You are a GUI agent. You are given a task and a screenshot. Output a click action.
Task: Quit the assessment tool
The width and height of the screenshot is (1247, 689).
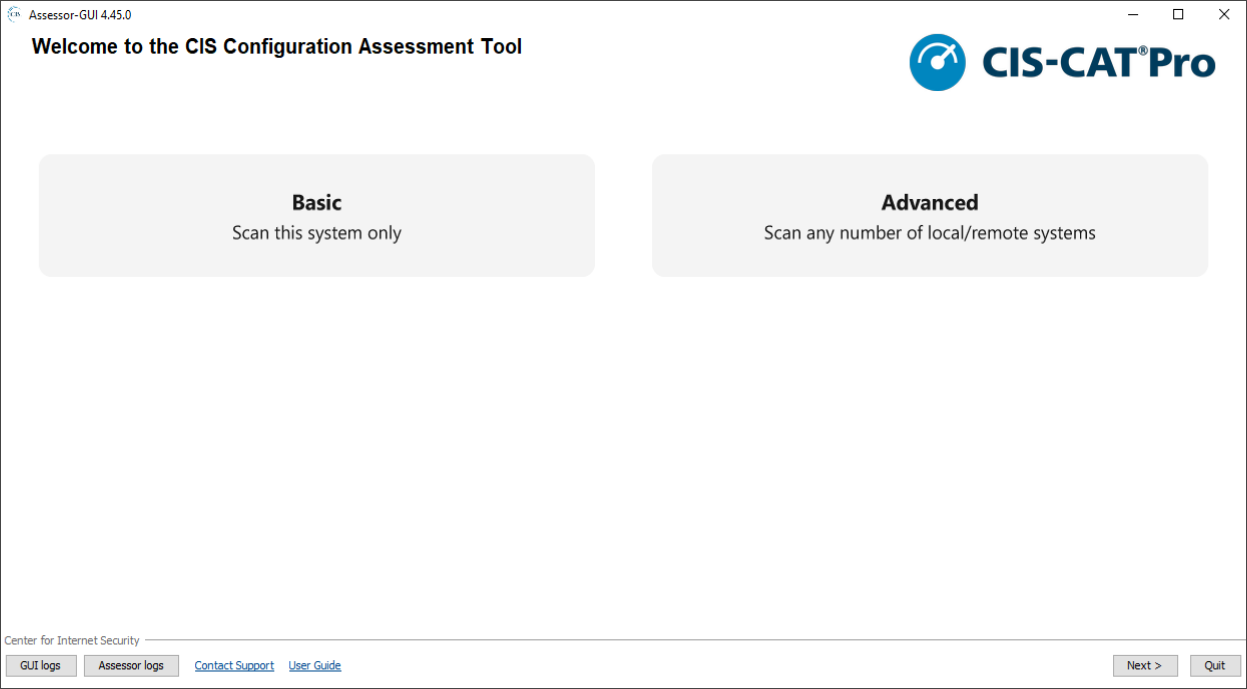(1215, 666)
